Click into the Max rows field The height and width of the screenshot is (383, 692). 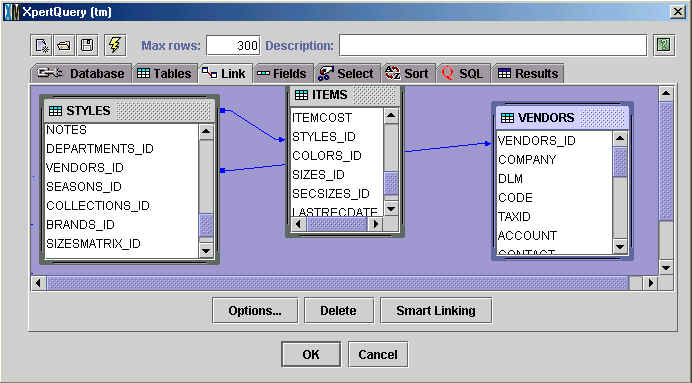point(233,45)
